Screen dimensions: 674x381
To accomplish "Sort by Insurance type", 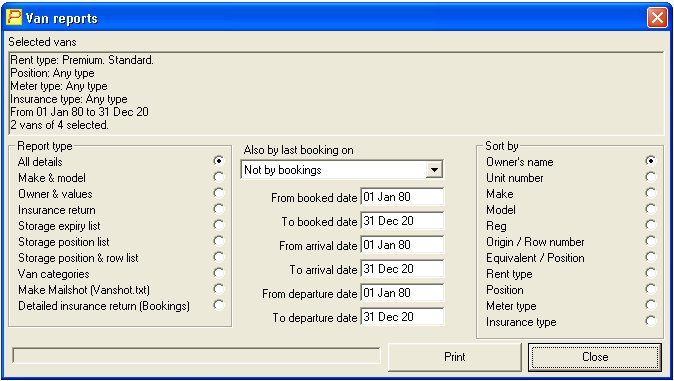I will (651, 321).
